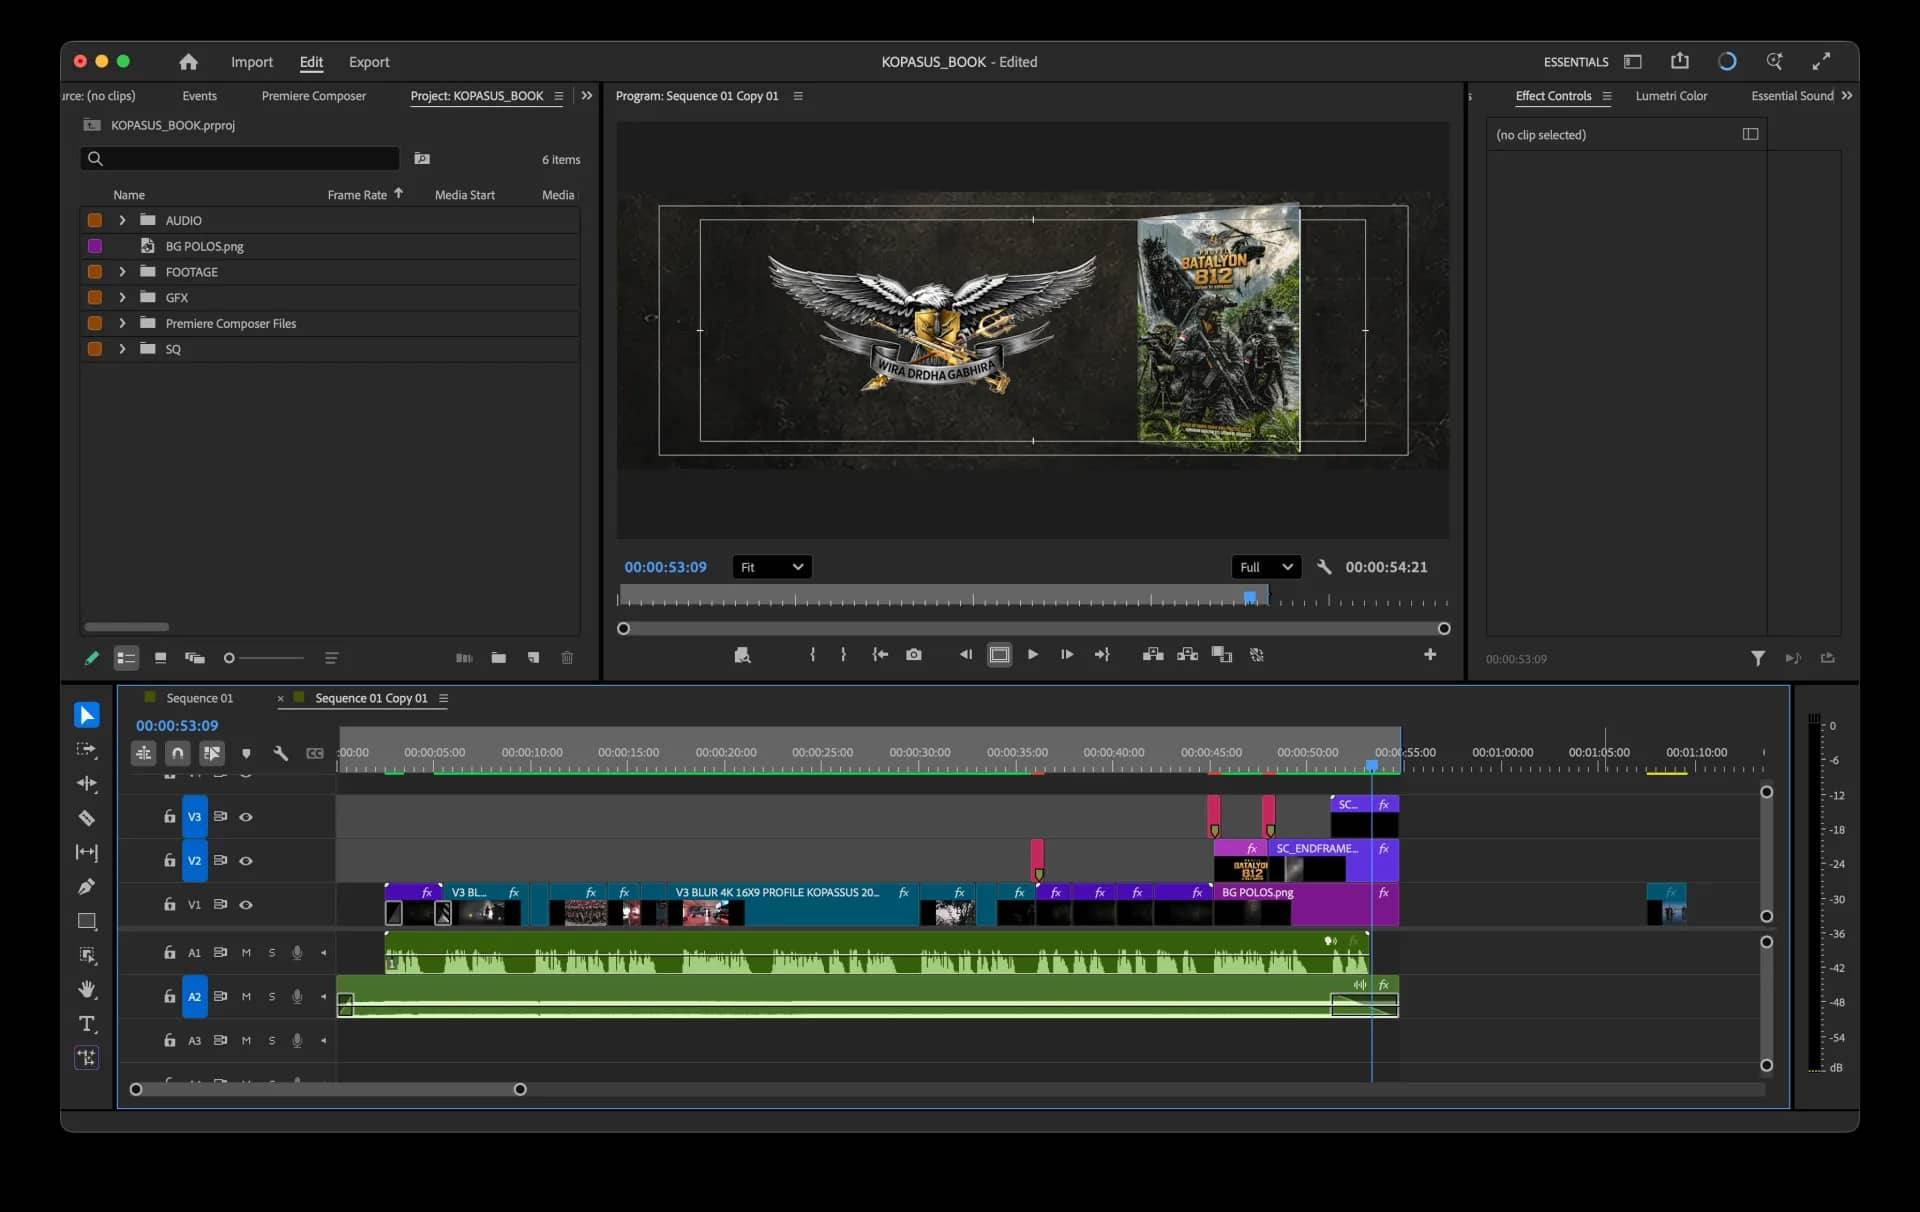Mute audio track A1
Screen dimensions: 1920x1212
coord(246,953)
